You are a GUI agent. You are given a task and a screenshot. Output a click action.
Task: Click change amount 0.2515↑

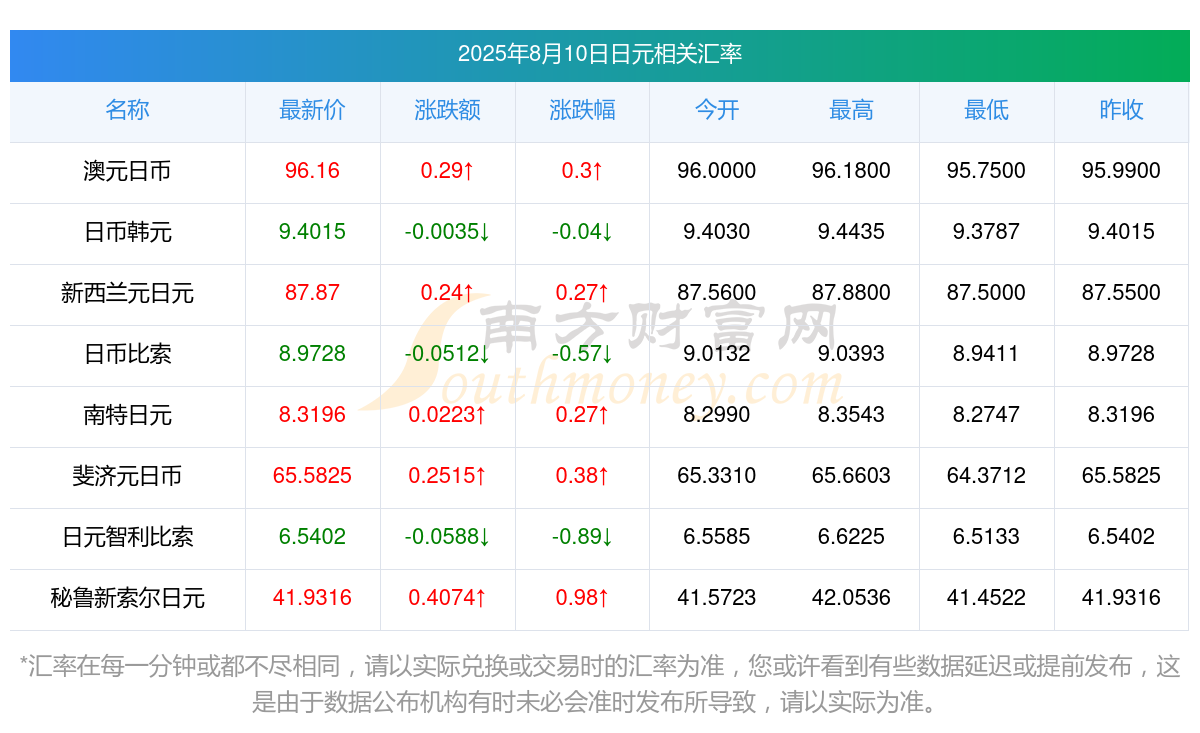click(447, 476)
